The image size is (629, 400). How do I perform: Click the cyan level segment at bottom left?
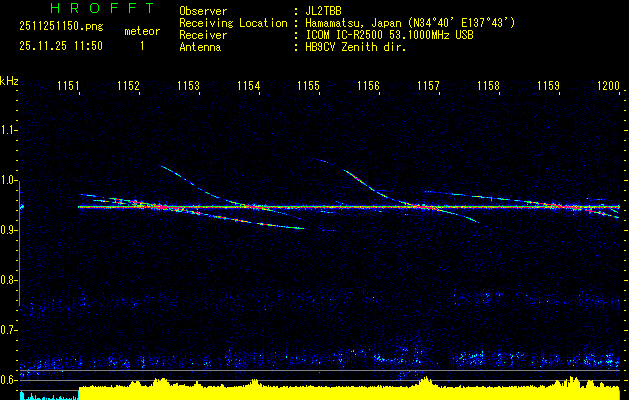click(x=48, y=396)
